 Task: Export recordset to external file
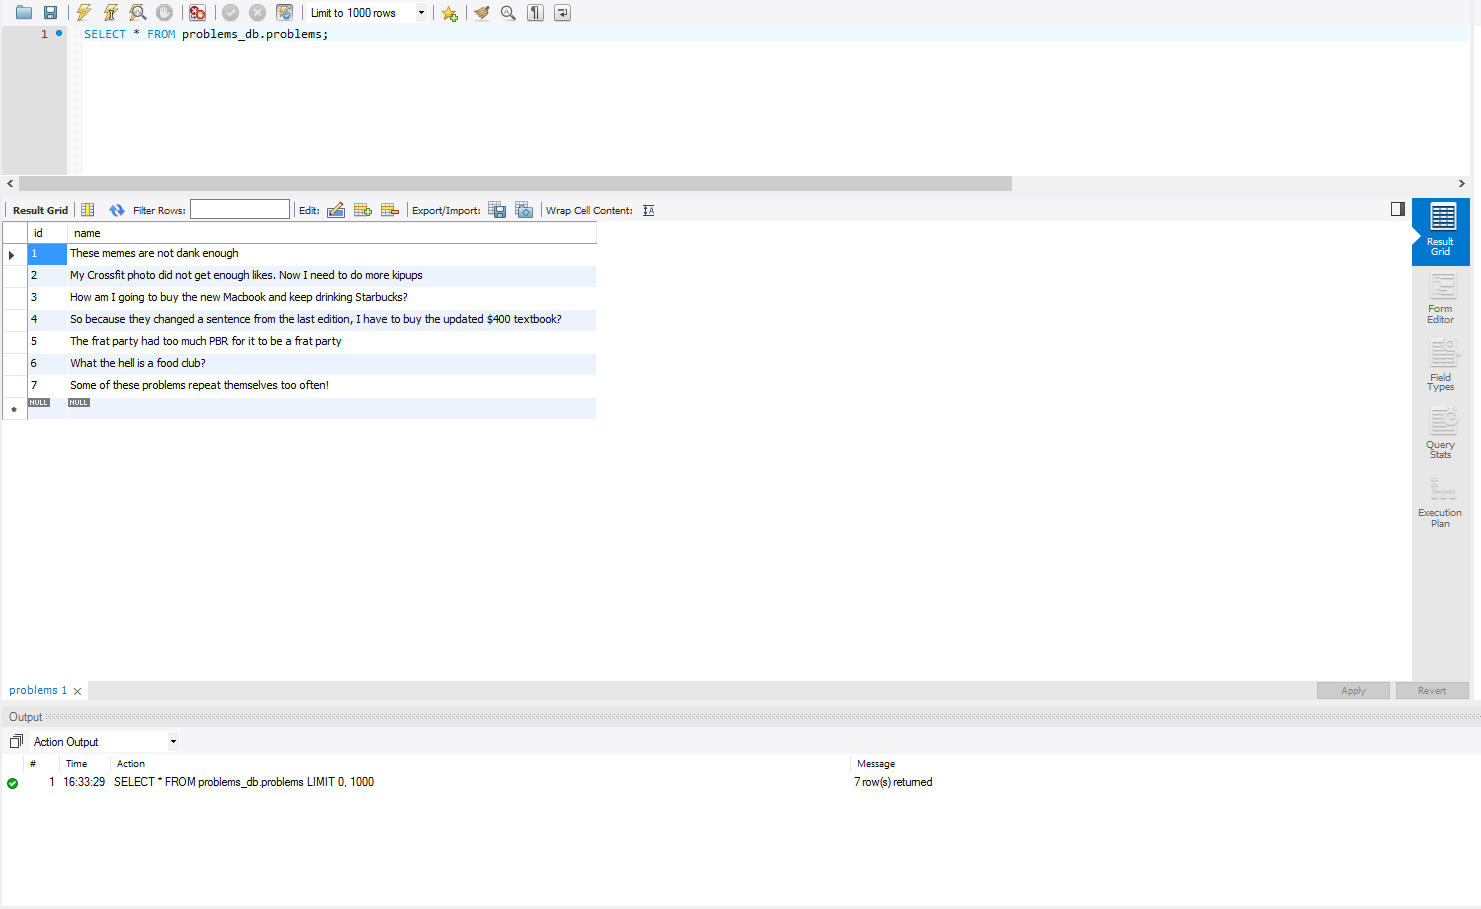tap(497, 210)
